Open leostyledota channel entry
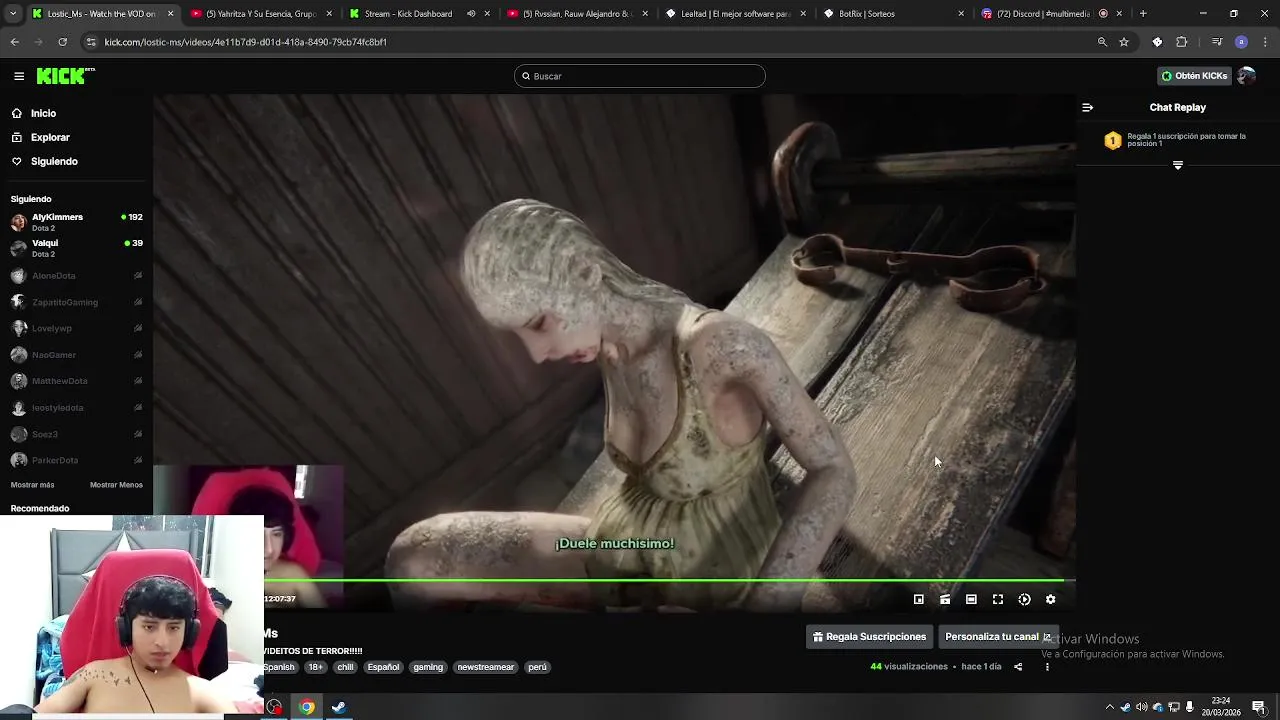The image size is (1280, 720). (x=76, y=408)
